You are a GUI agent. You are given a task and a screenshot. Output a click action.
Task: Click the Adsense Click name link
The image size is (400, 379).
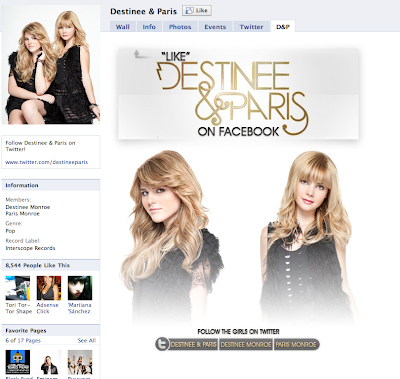pos(47,308)
